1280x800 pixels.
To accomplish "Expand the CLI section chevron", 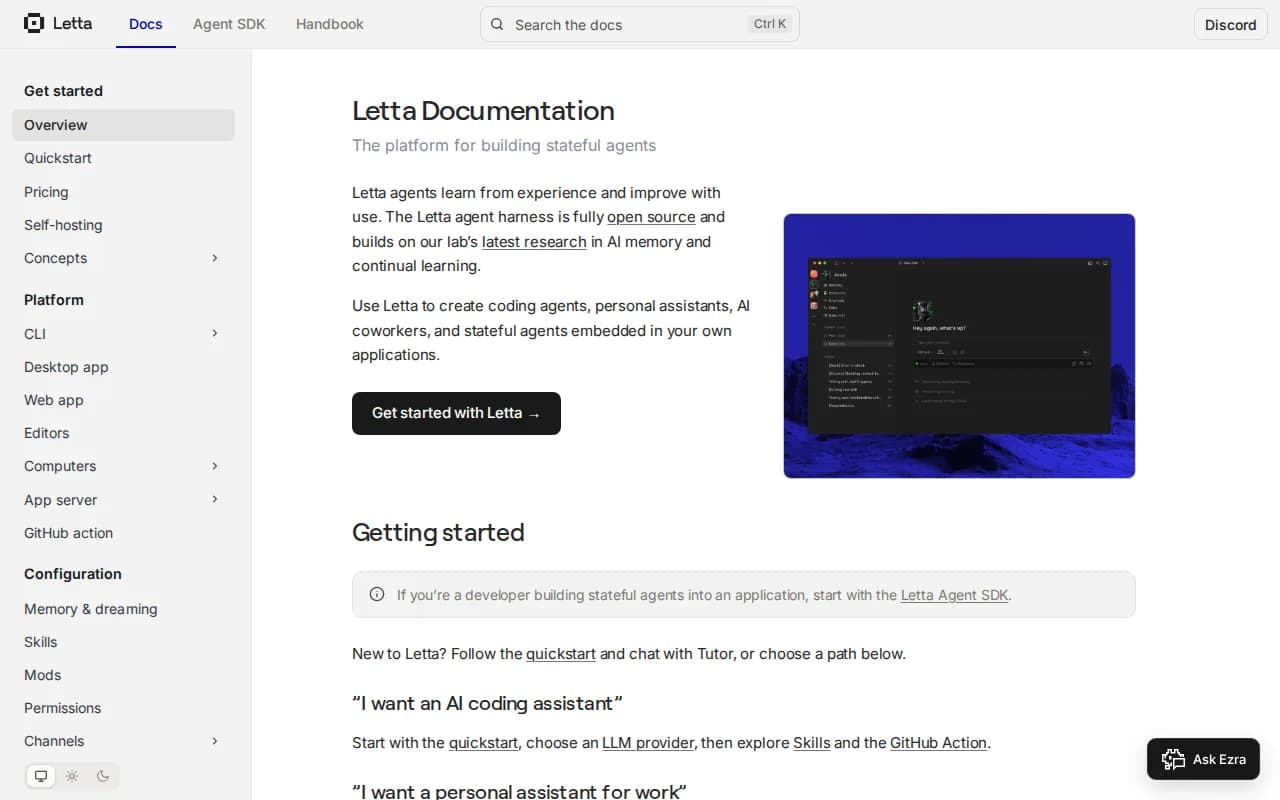I will 215,333.
